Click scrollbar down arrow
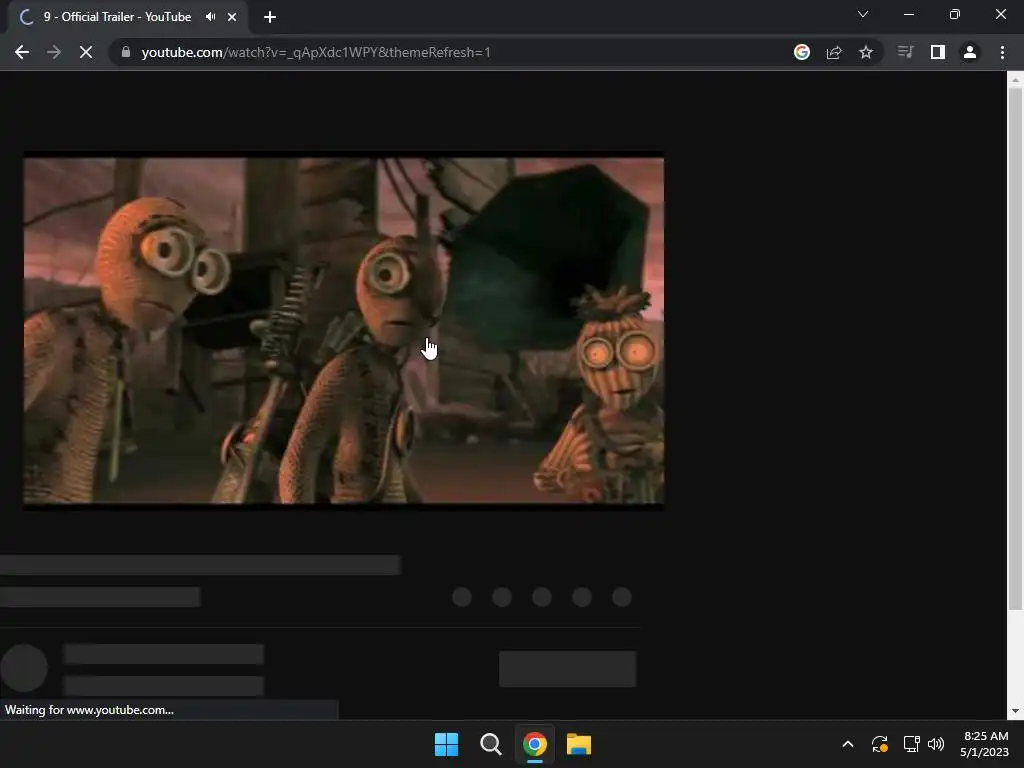 [1015, 711]
